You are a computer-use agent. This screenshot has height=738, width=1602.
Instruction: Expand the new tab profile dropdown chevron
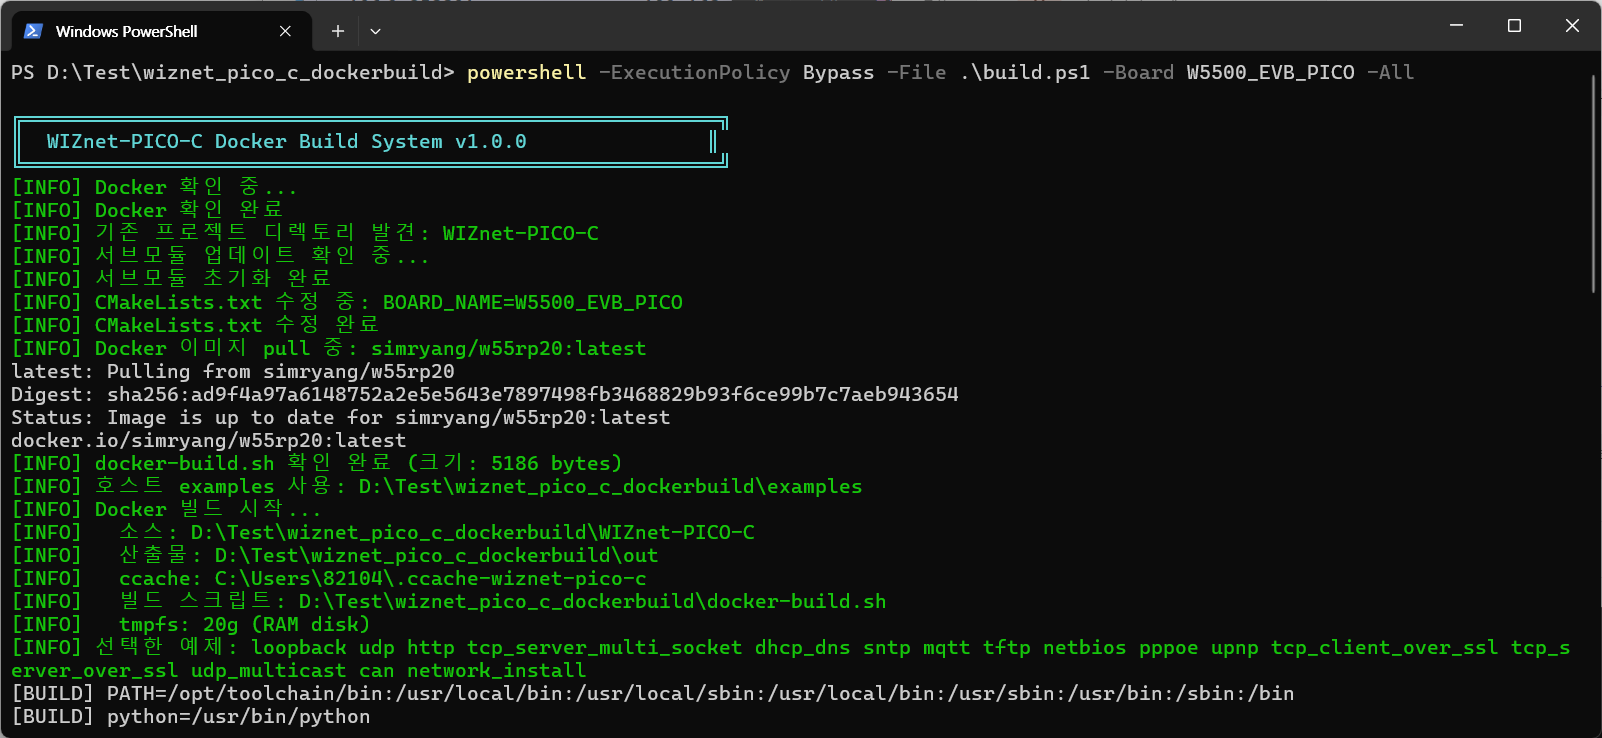click(x=375, y=31)
